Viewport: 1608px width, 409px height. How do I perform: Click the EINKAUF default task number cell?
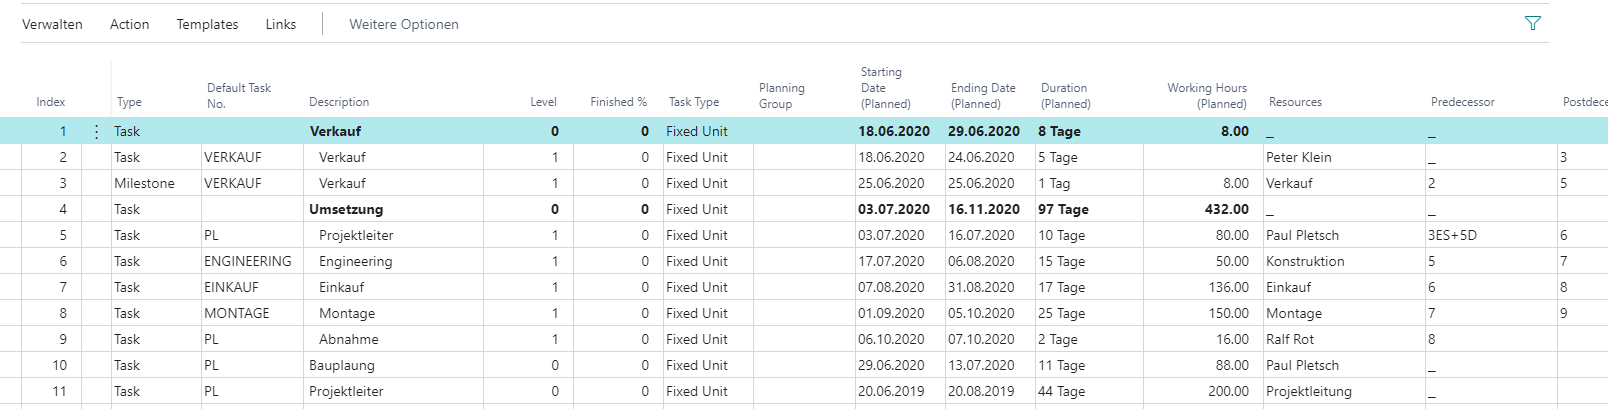tap(231, 287)
